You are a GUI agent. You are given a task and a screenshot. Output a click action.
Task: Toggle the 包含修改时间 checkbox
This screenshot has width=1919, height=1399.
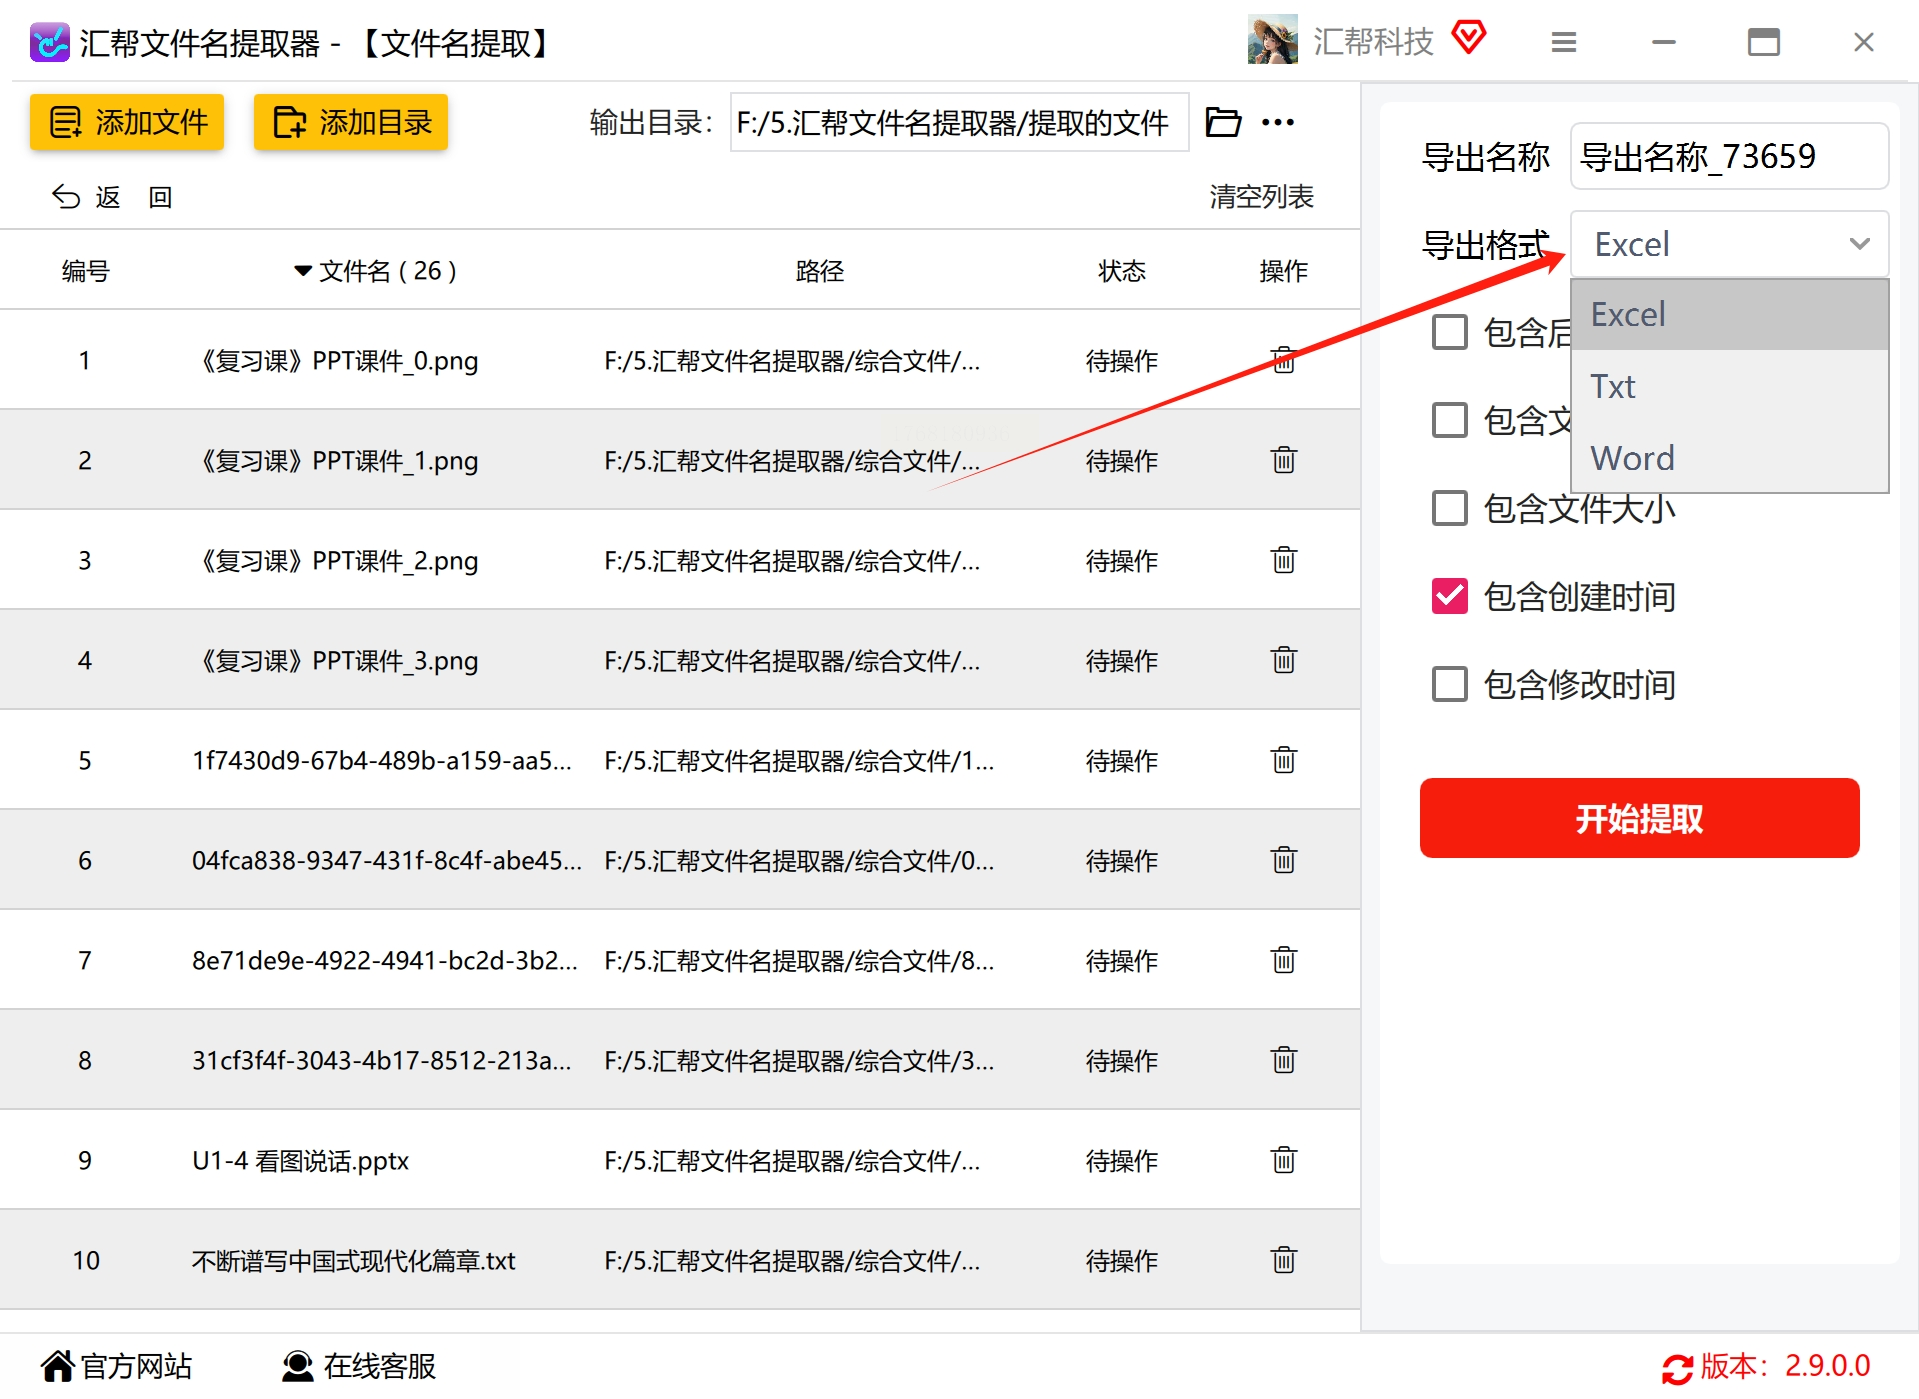point(1449,684)
